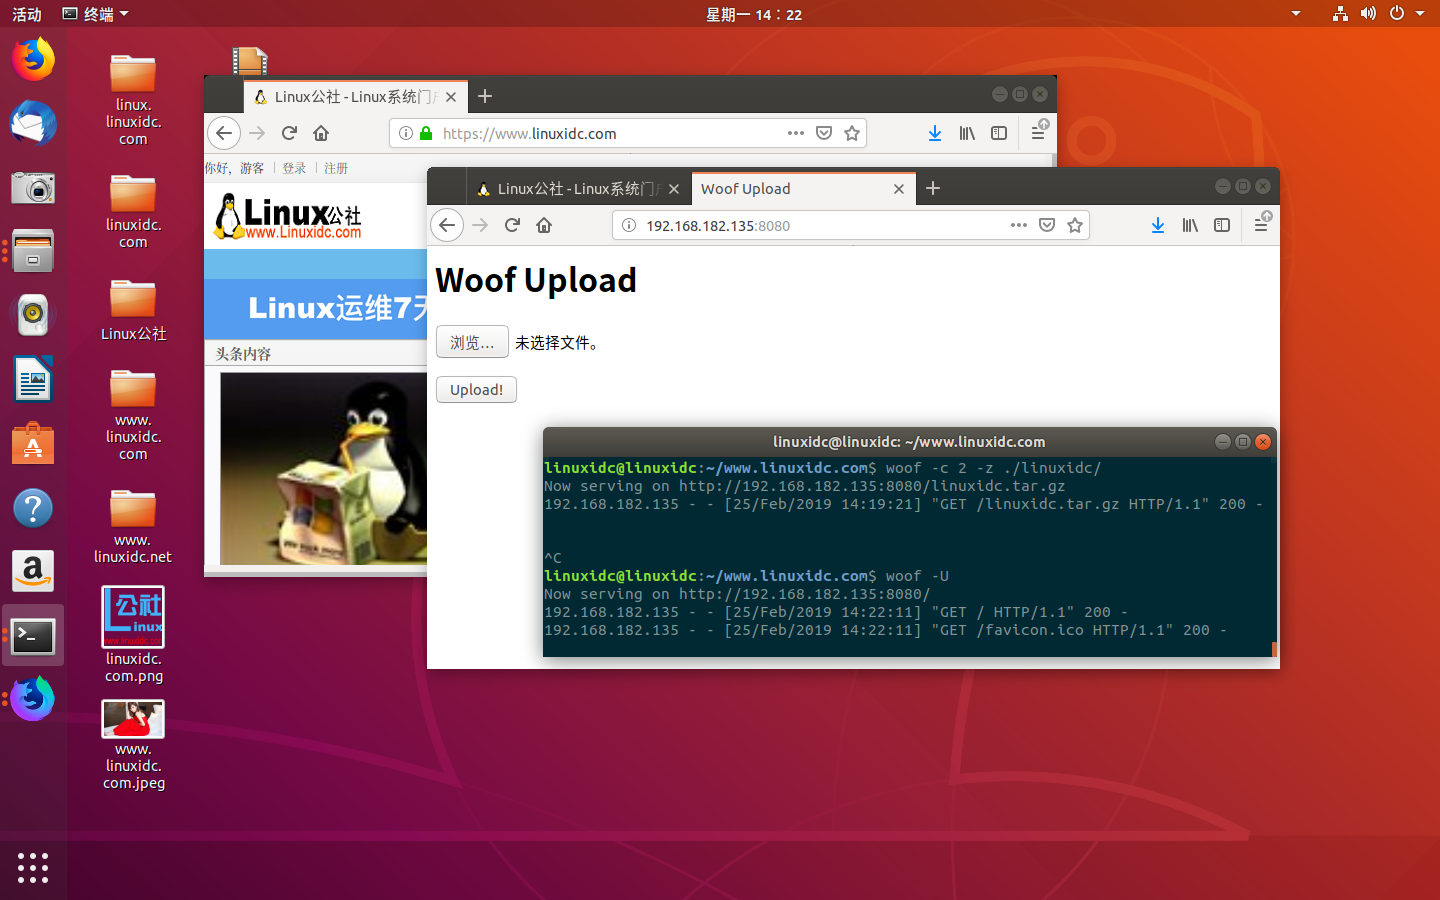This screenshot has width=1440, height=900.
Task: Go to Firefox home page
Action: click(x=544, y=225)
